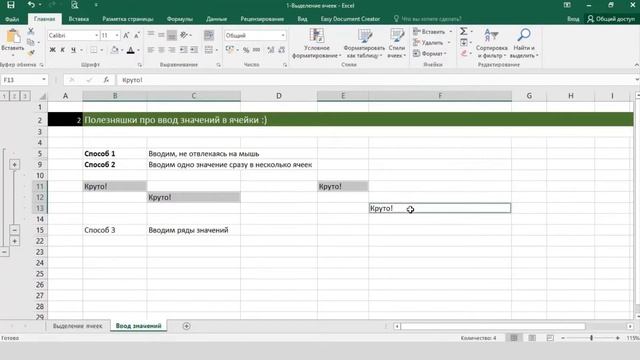Click the Percent Style icon
The image size is (640, 360).
(x=246, y=50)
